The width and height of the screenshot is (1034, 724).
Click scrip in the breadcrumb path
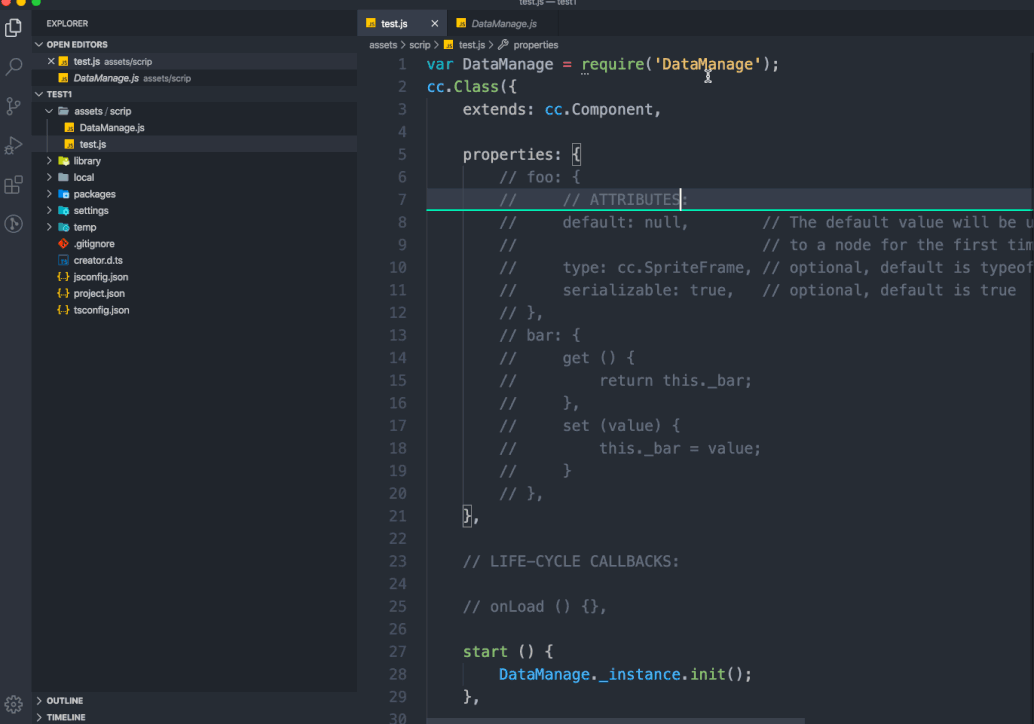point(419,45)
